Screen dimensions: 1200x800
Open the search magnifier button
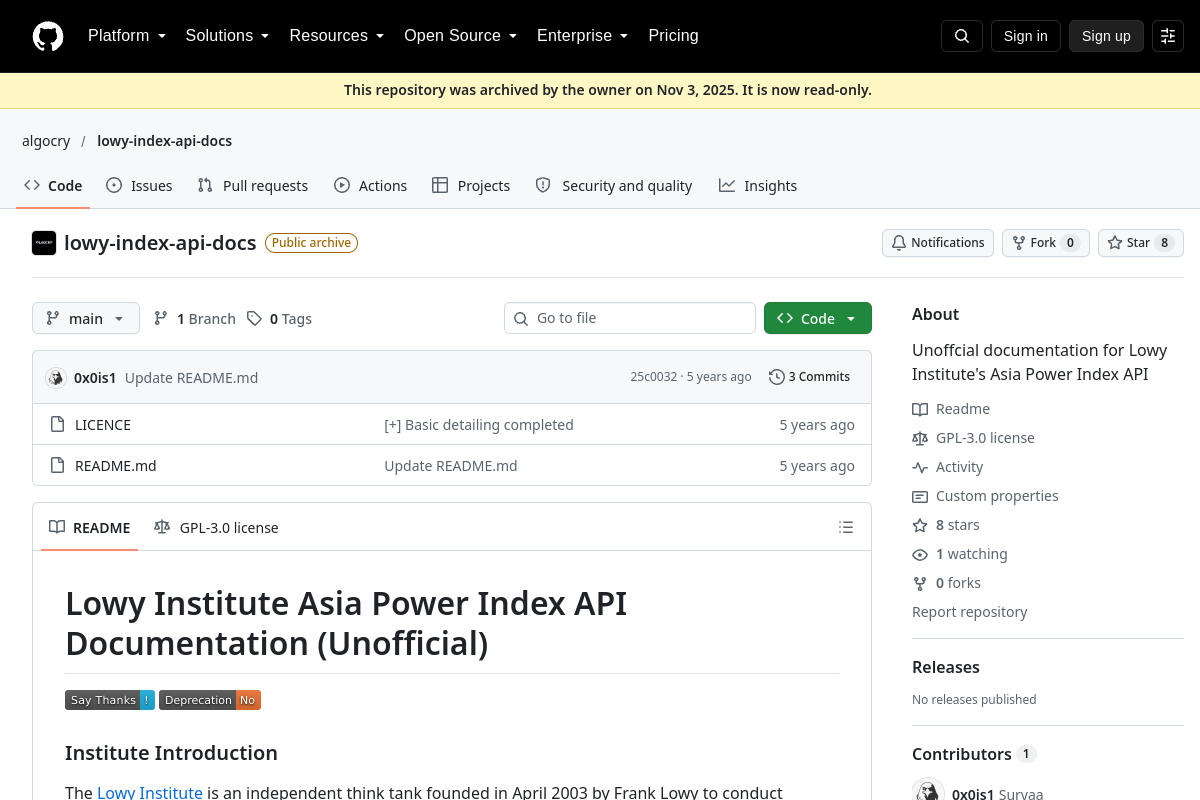(962, 36)
